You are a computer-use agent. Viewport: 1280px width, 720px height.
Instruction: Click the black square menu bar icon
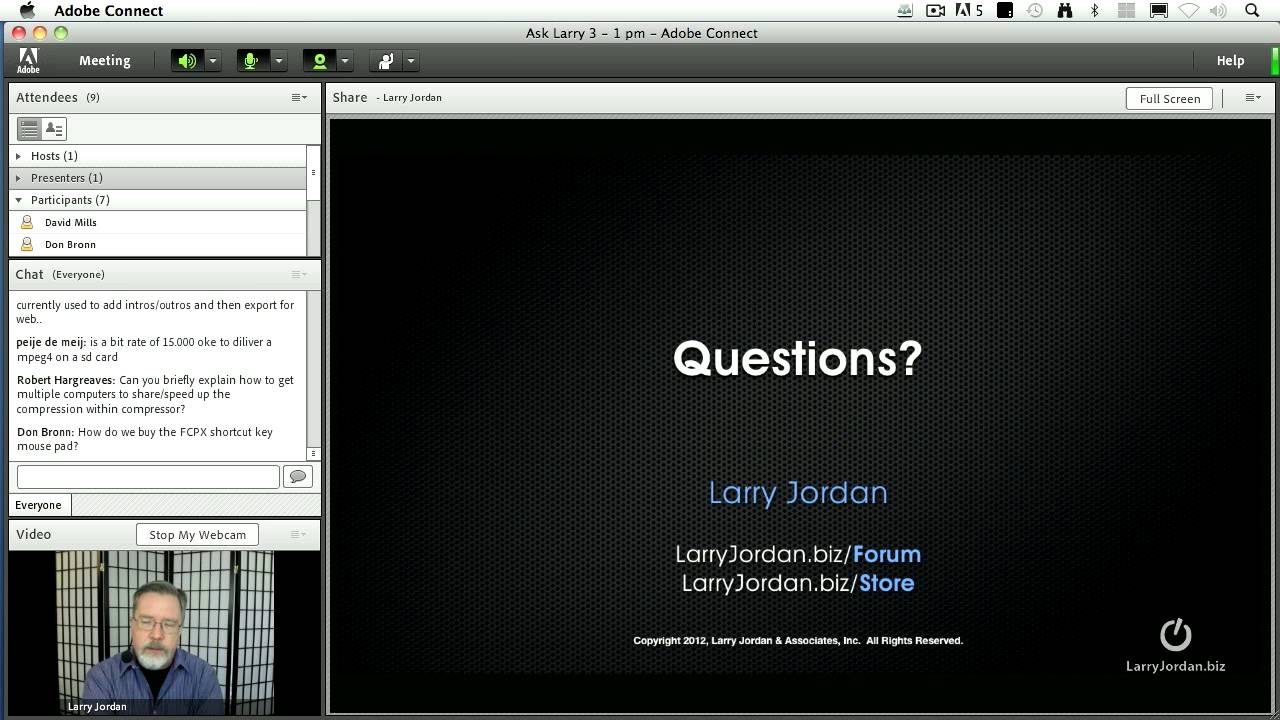tap(1005, 10)
